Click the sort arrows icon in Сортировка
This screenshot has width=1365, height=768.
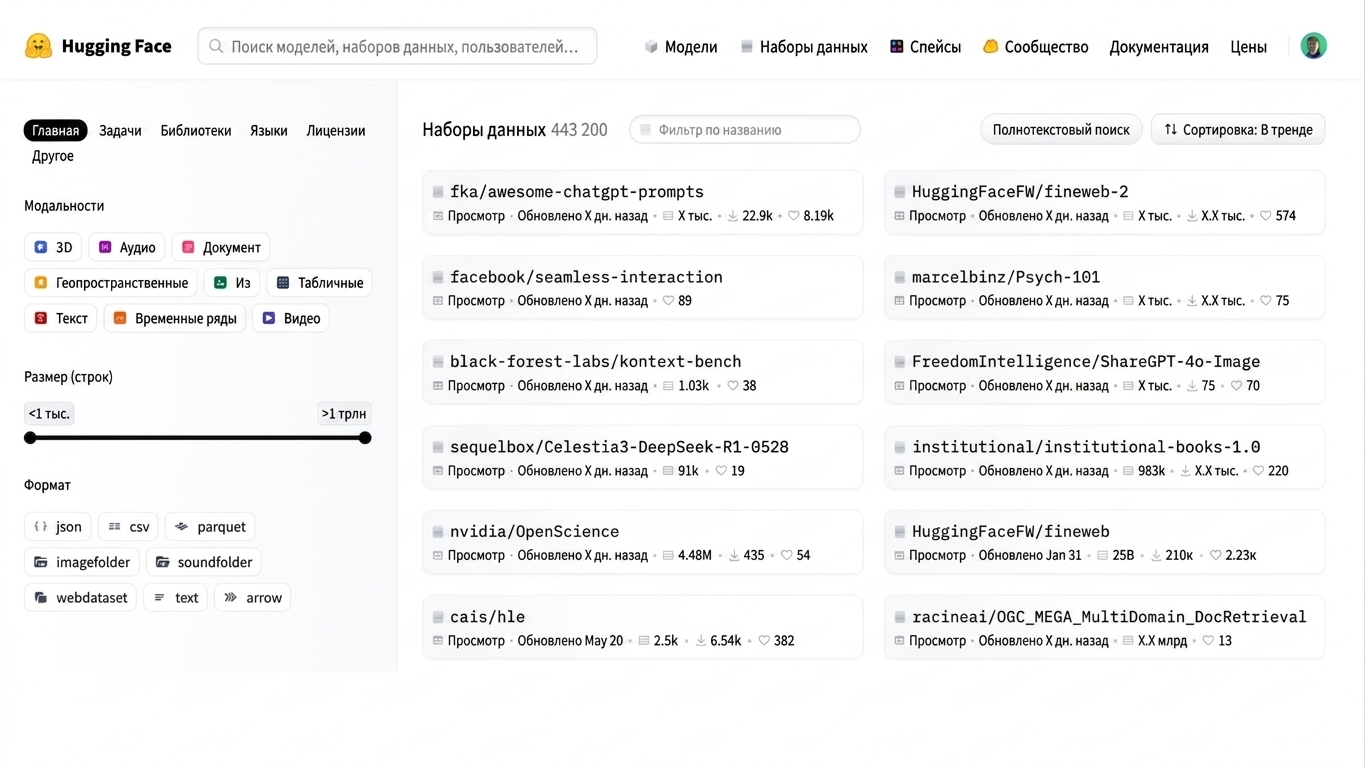(x=1171, y=129)
